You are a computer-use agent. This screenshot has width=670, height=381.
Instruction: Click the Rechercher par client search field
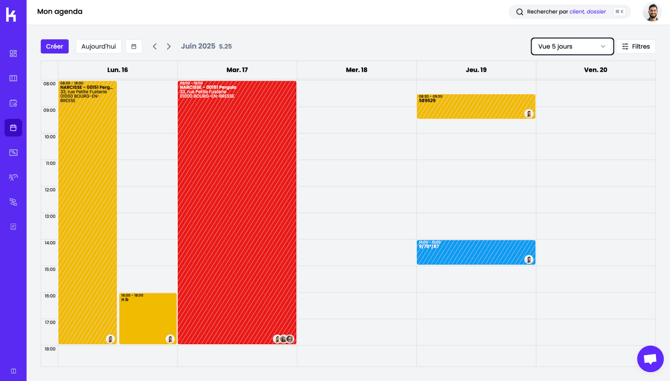[x=570, y=12]
